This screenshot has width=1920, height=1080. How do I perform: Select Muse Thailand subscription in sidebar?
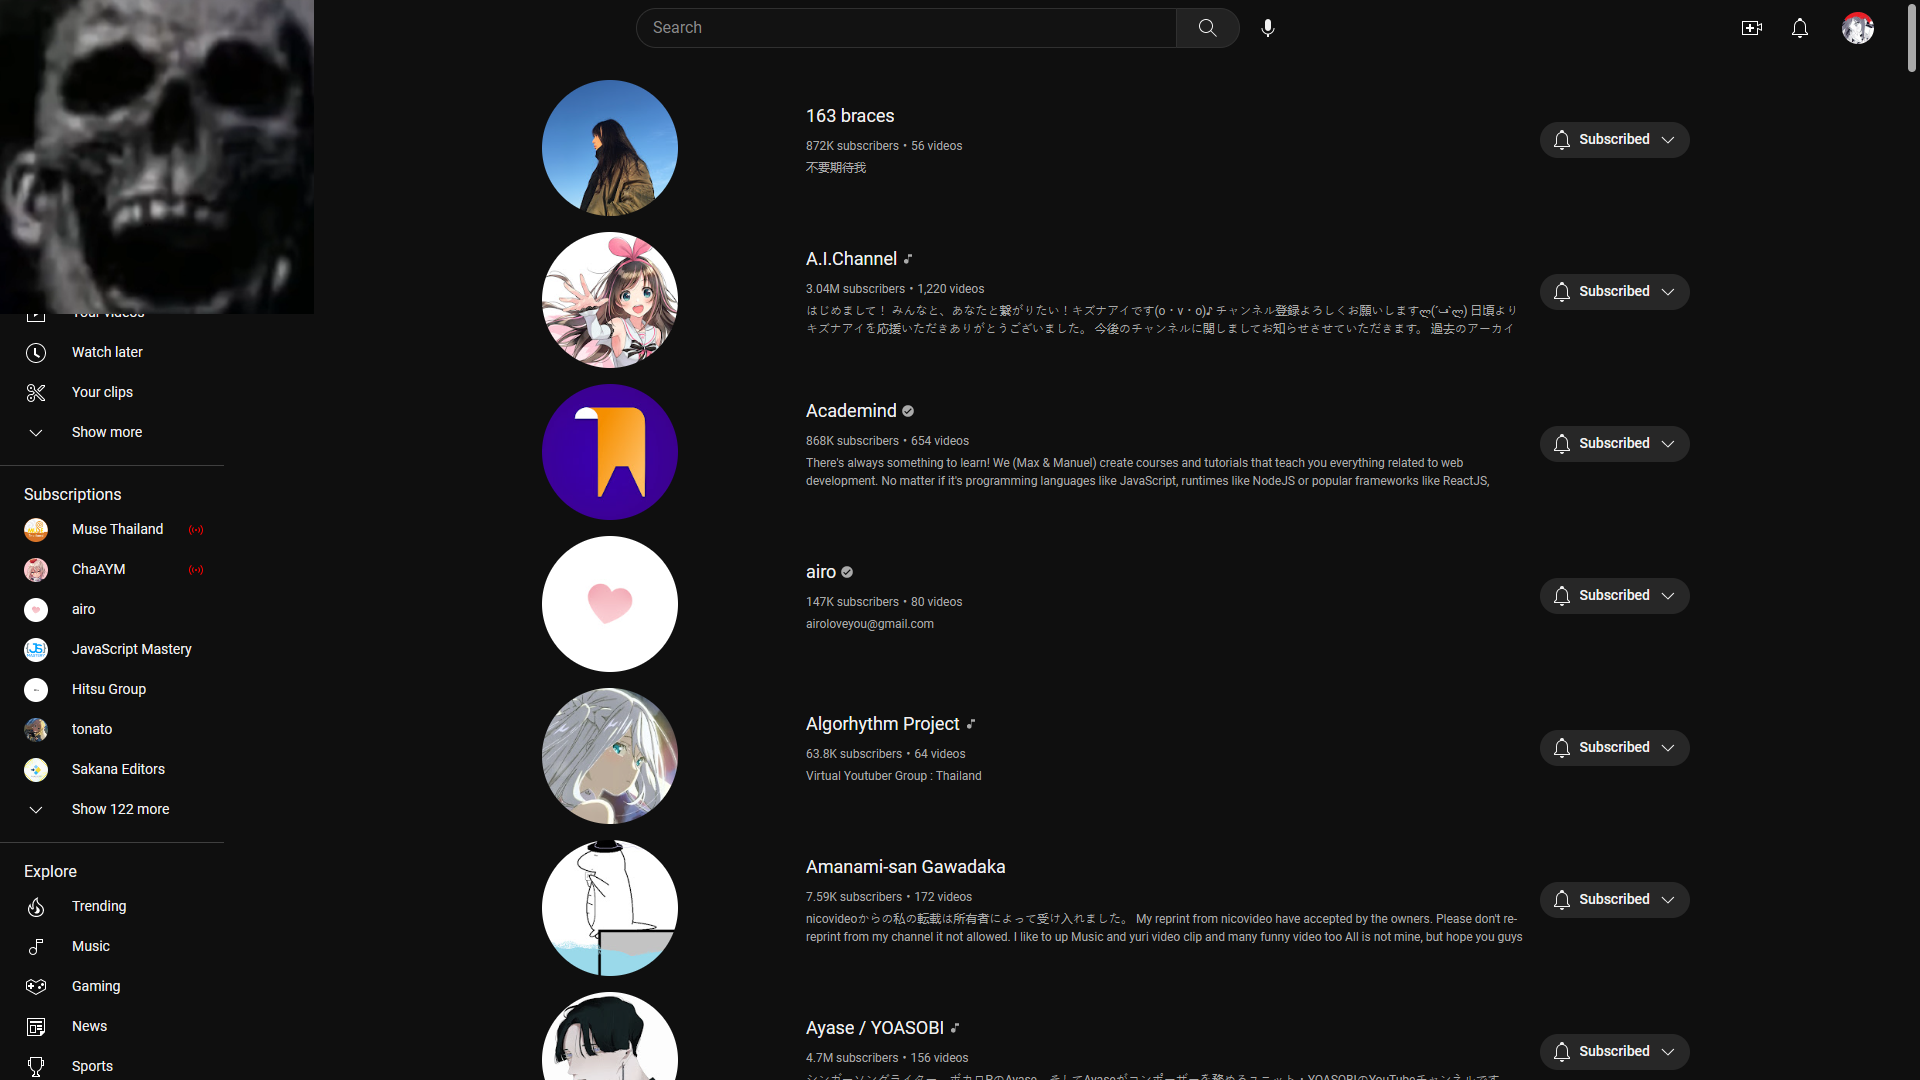117,529
